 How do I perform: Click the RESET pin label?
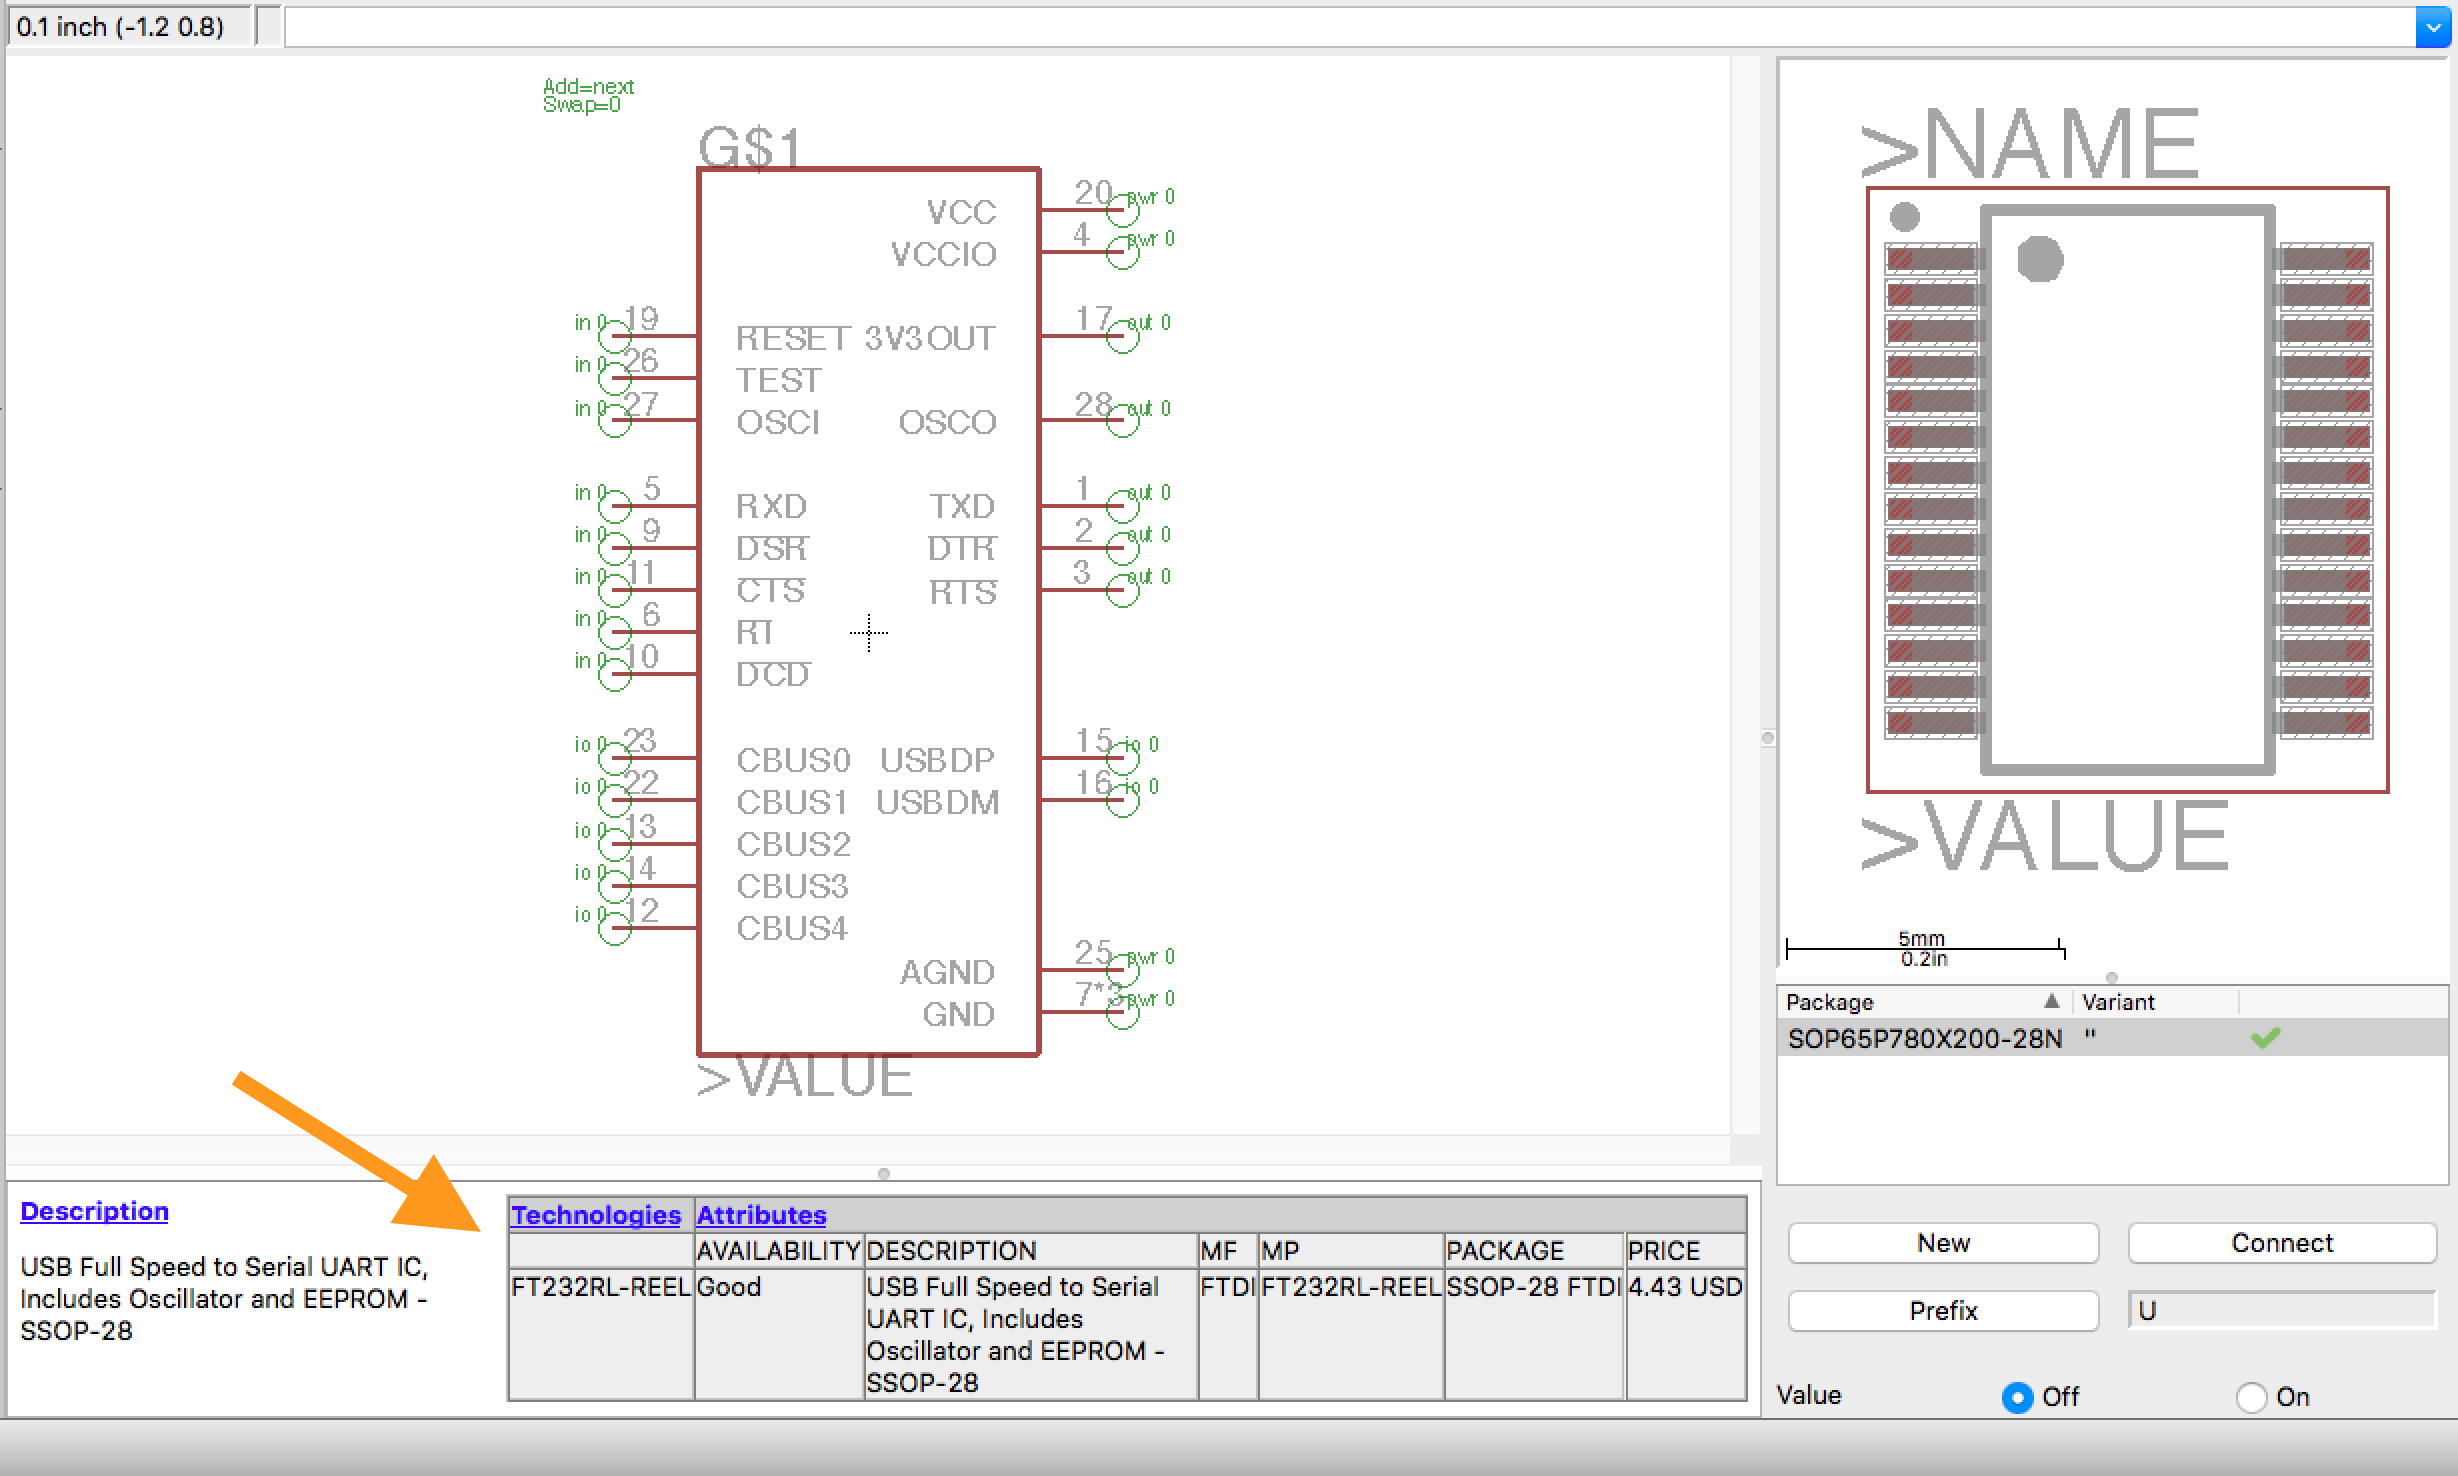coord(793,338)
